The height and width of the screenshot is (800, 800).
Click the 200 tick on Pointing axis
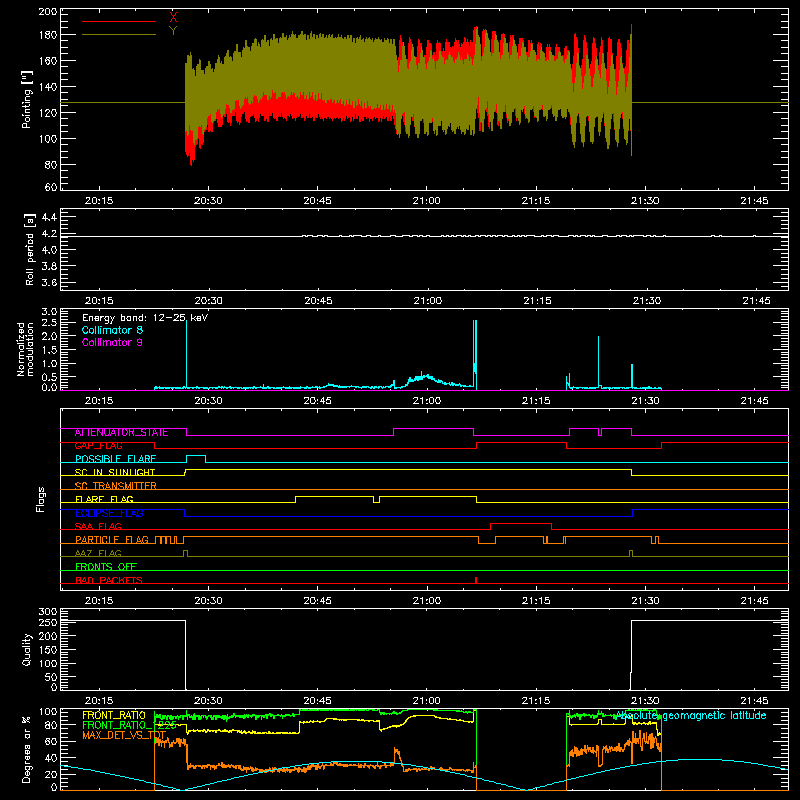[48, 11]
